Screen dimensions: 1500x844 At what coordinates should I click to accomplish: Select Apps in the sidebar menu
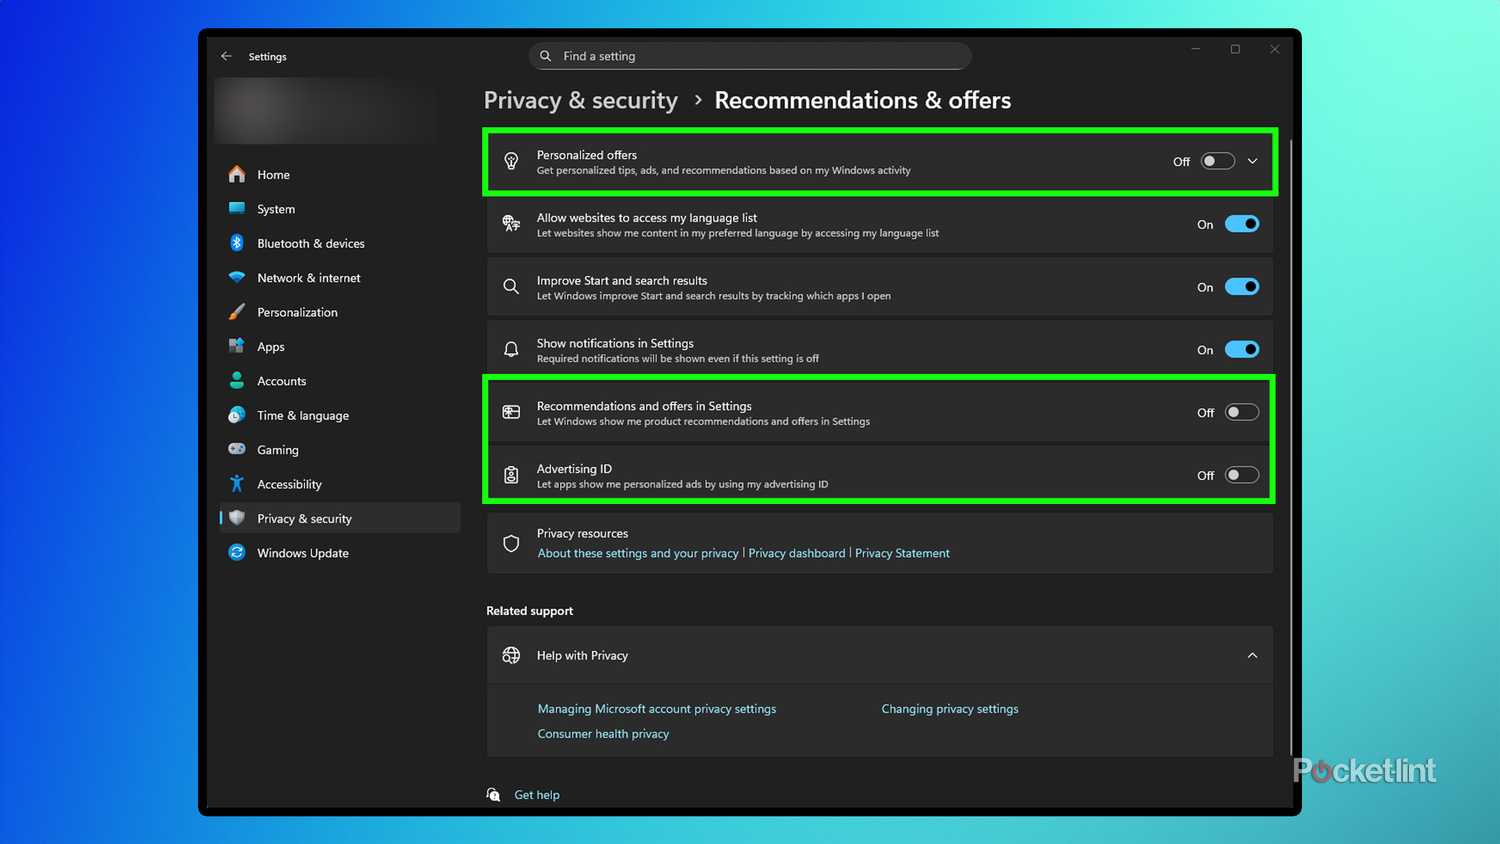point(237,346)
